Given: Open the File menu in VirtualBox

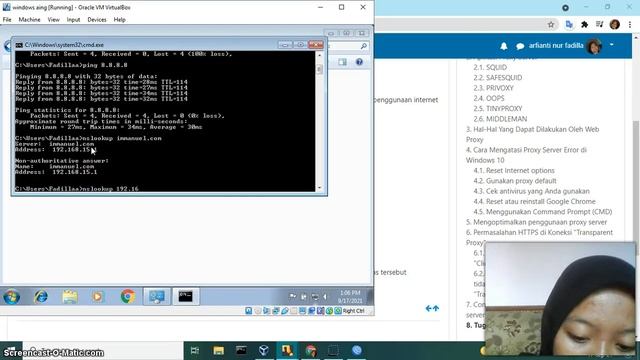Looking at the screenshot, I should 7,20.
